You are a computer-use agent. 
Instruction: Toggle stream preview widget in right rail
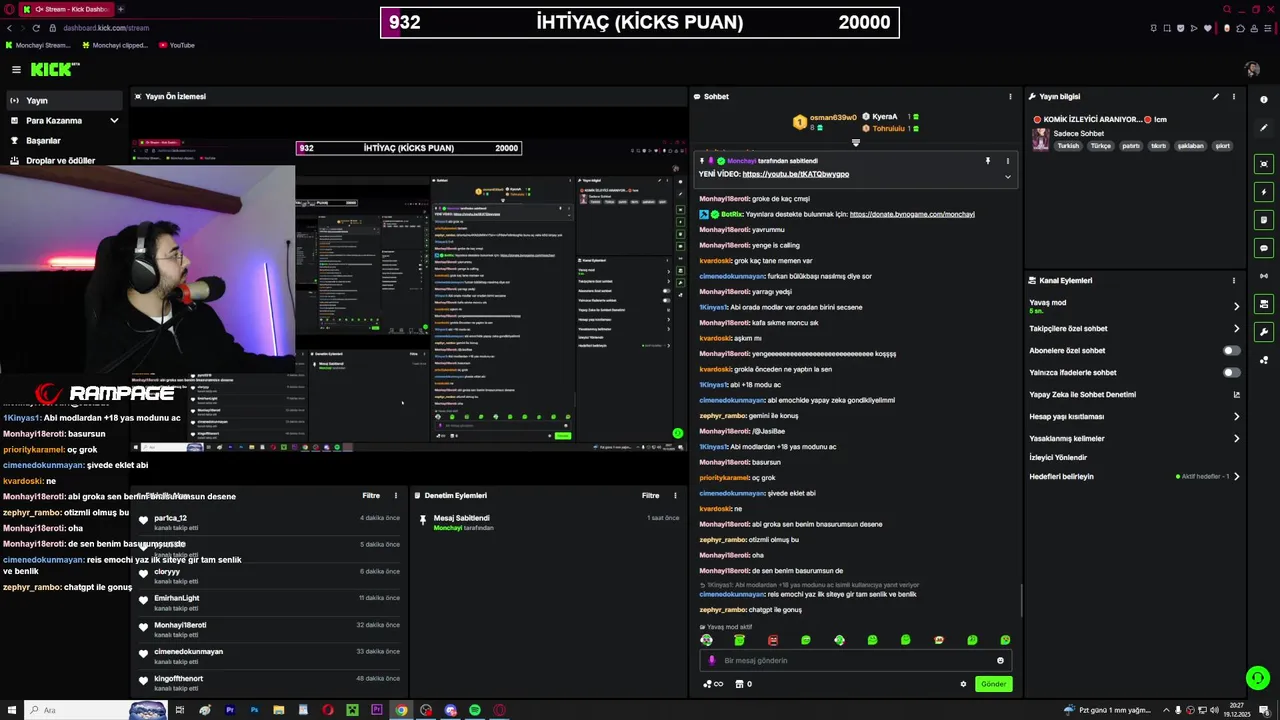(1264, 164)
